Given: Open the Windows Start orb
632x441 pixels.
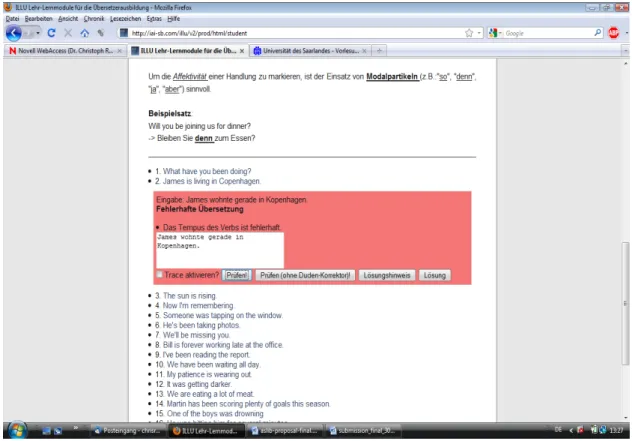Looking at the screenshot, I should [x=17, y=430].
